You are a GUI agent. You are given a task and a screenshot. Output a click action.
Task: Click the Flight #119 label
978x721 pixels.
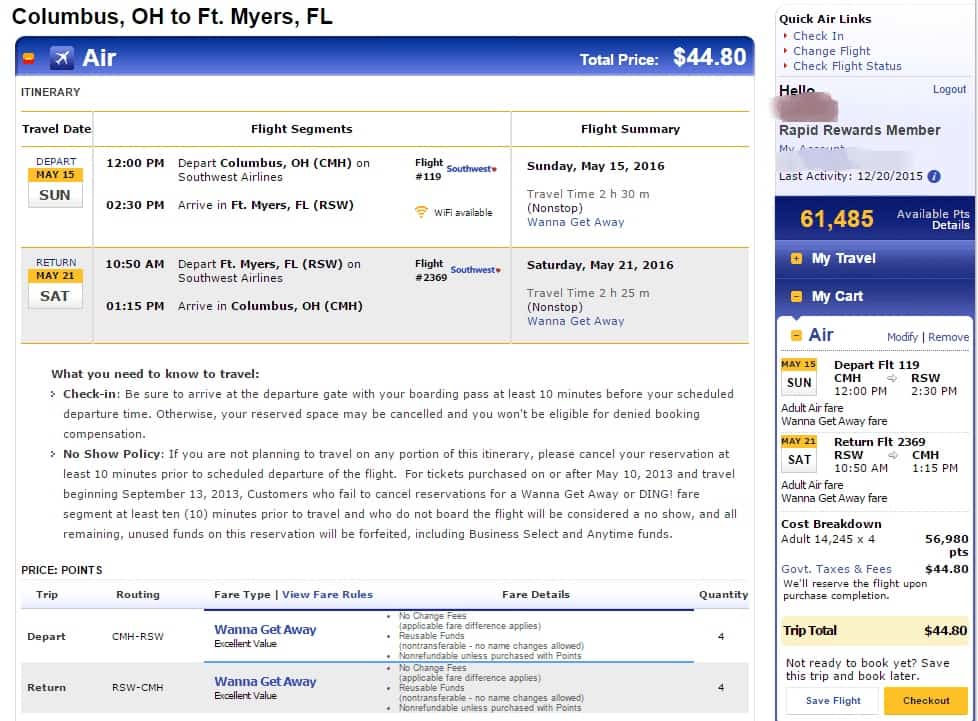[428, 169]
